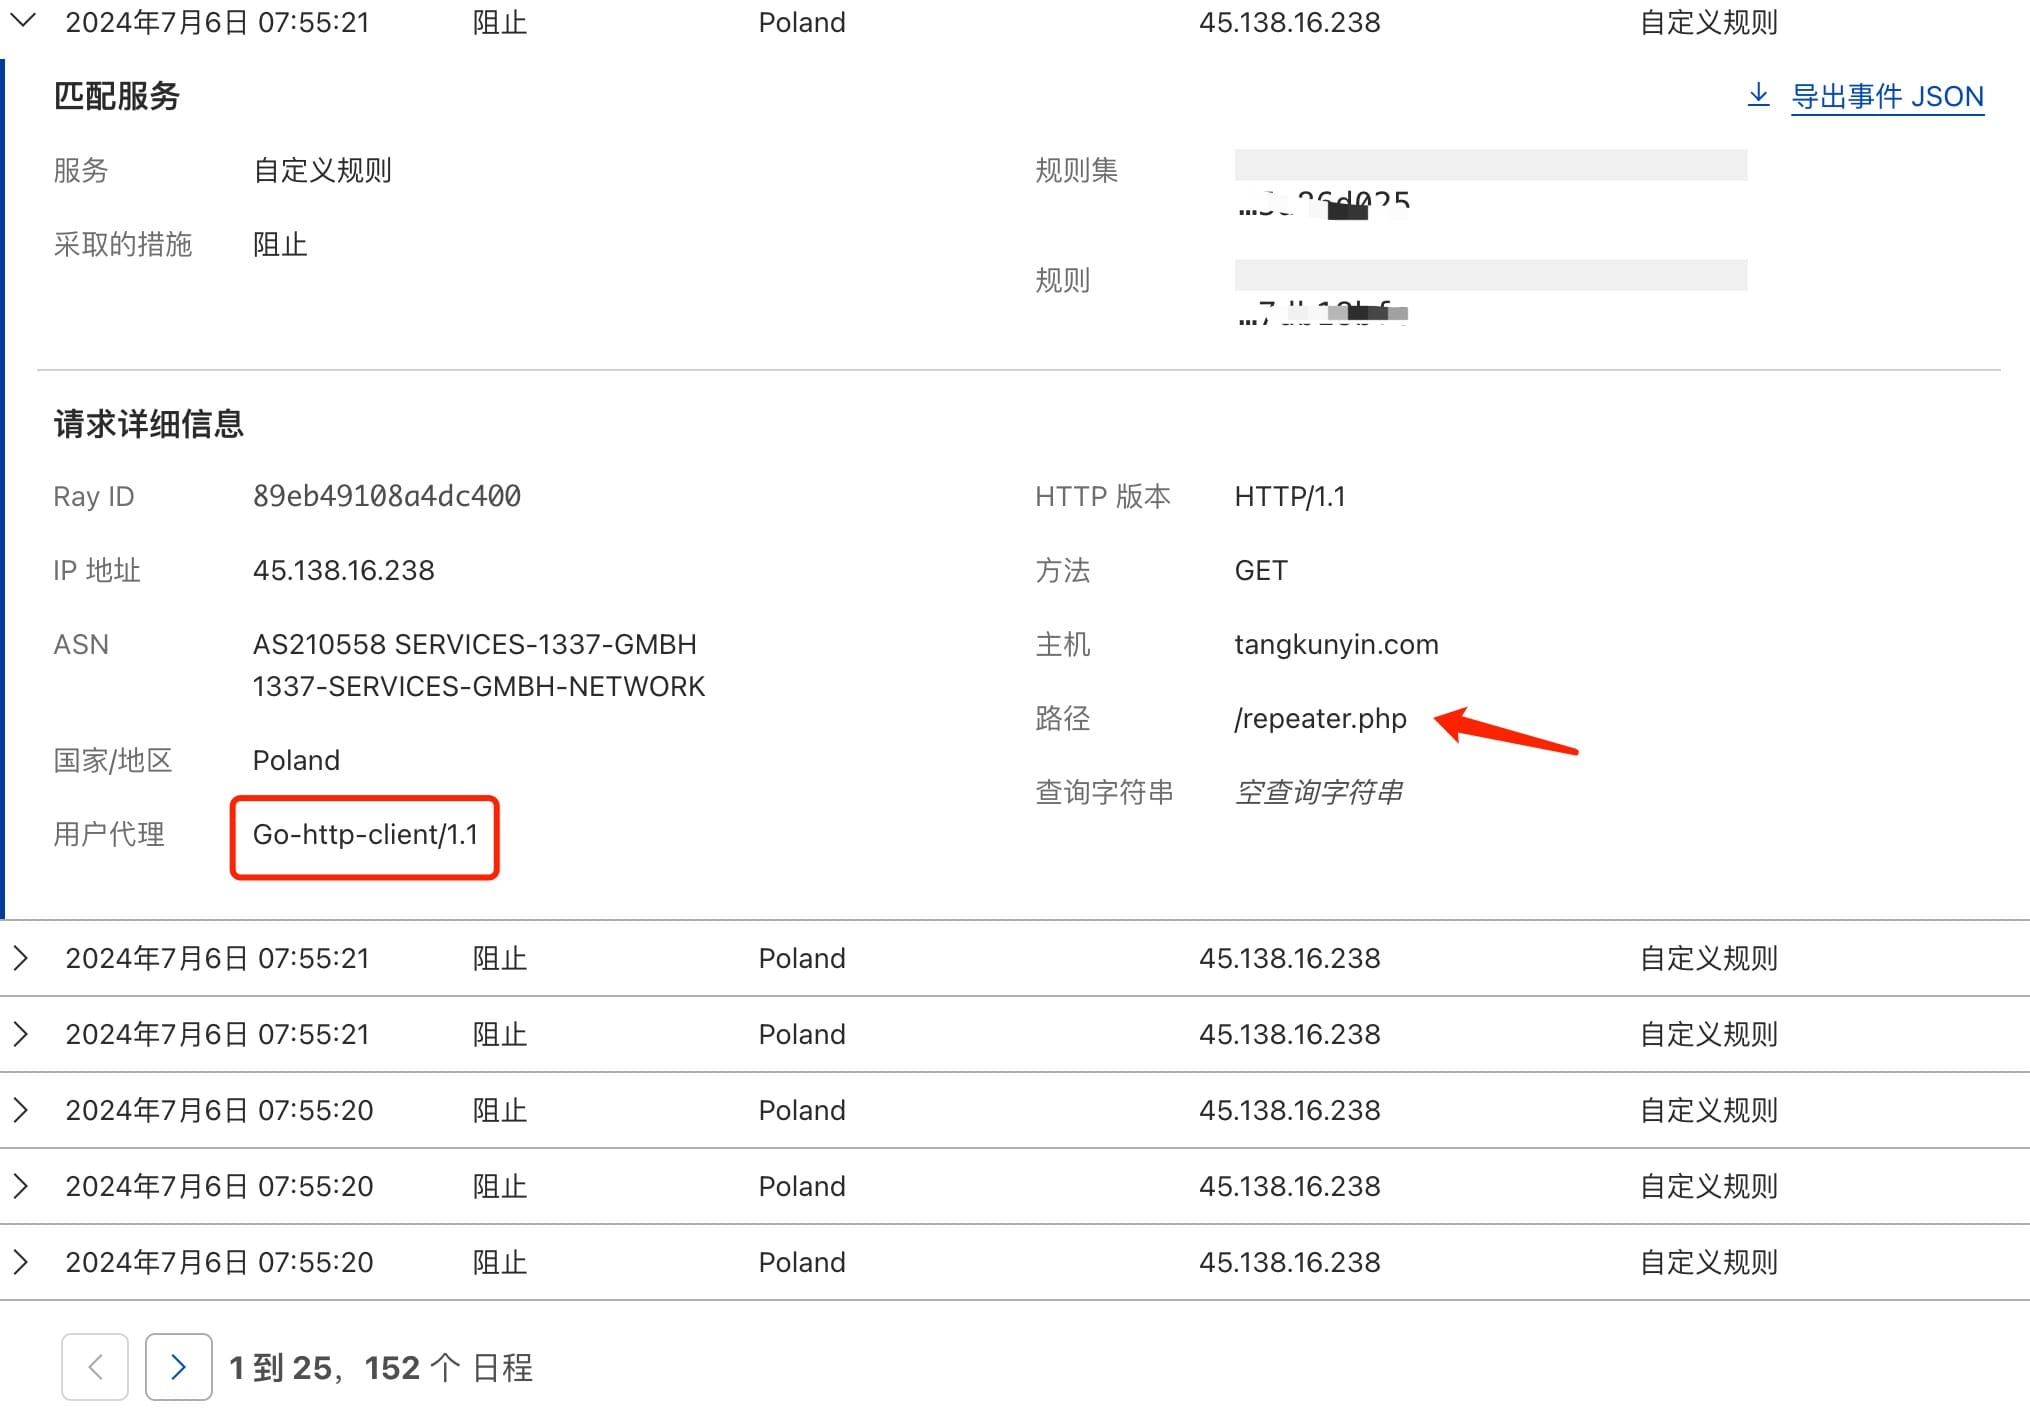Click the /repeater.php path value
The height and width of the screenshot is (1412, 2030).
coord(1320,719)
